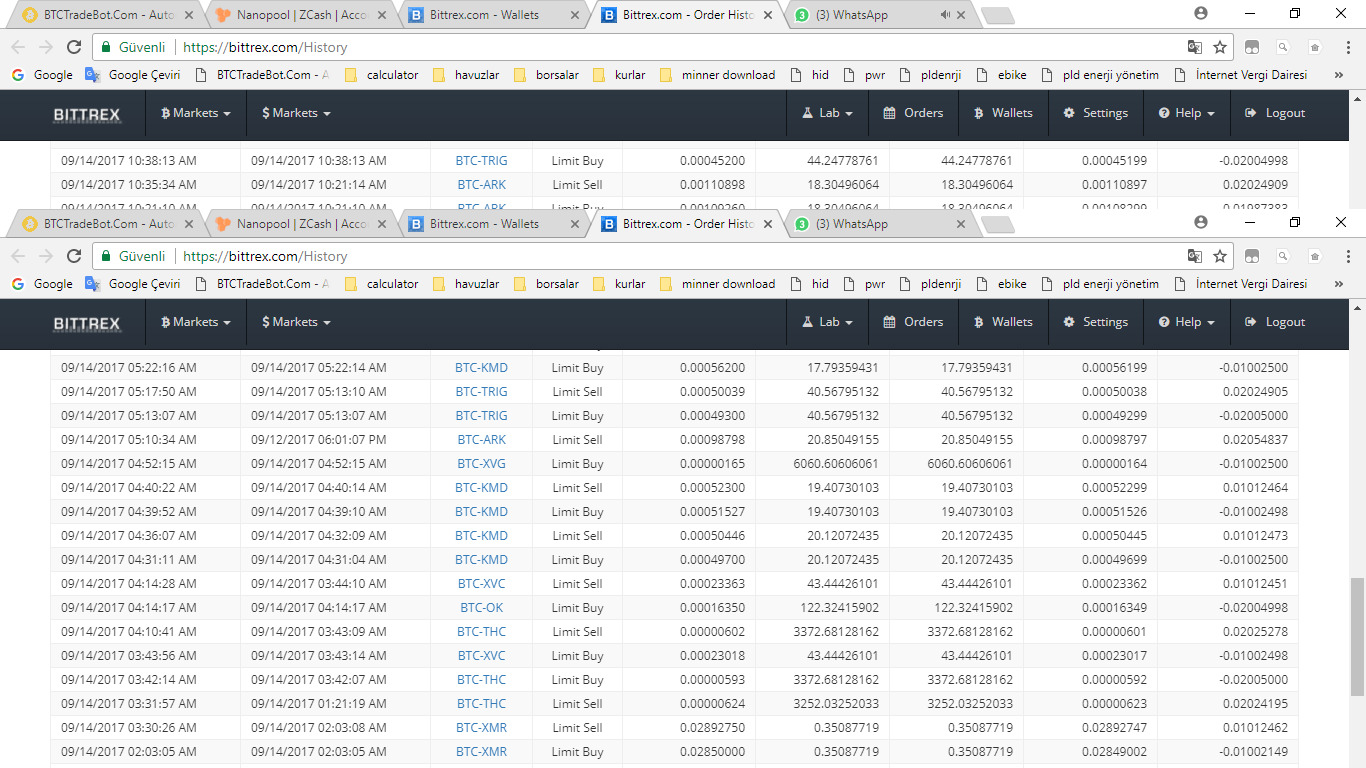Screen dimensions: 1366x768
Task: Open BTC-ARK link in the 10:35:34 AM row
Action: coord(481,185)
